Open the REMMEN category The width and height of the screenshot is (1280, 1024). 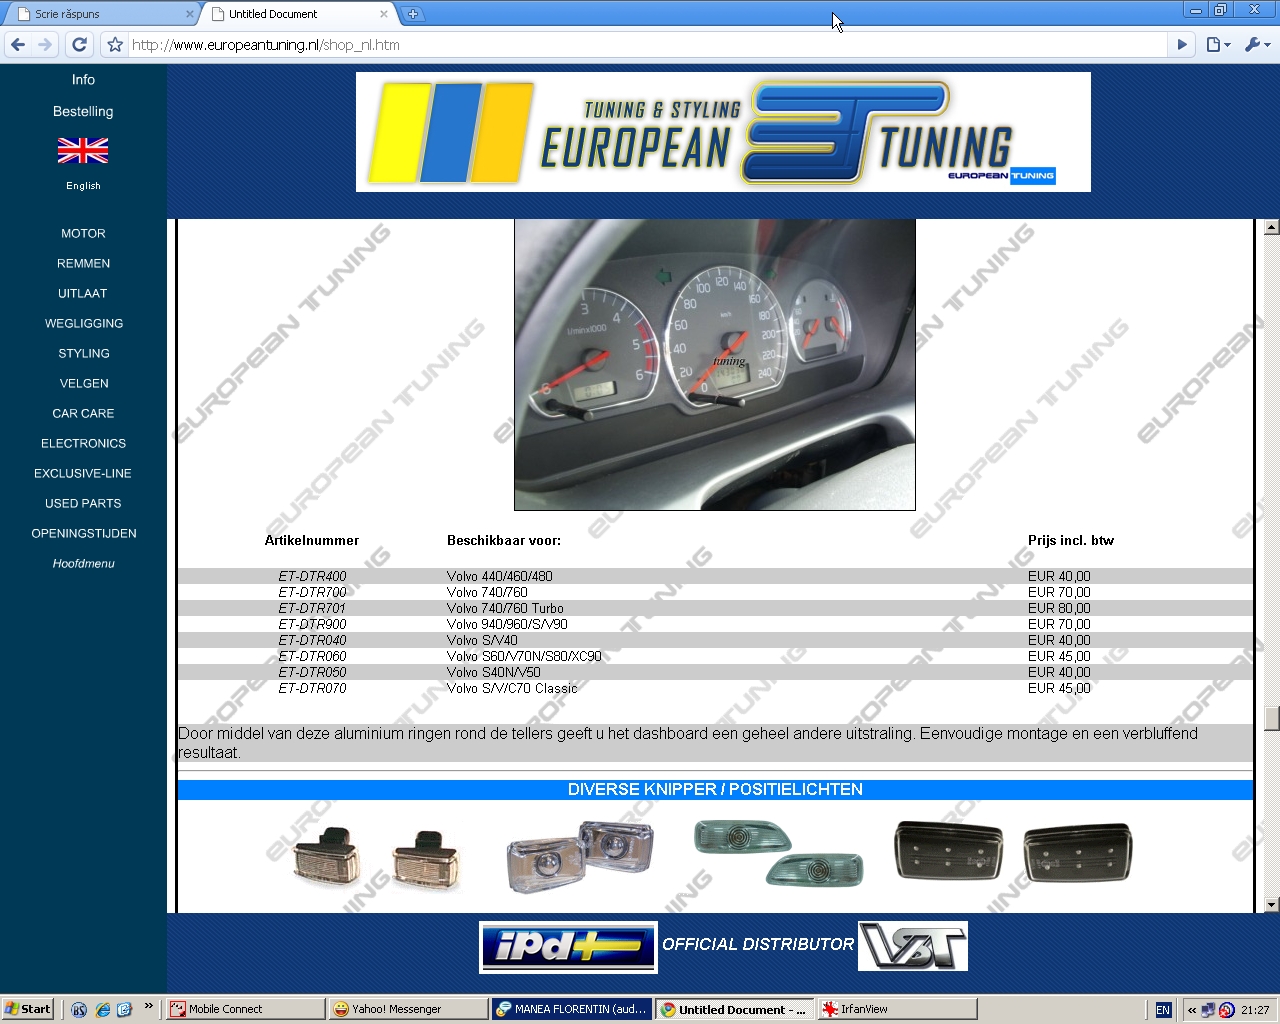(x=83, y=264)
